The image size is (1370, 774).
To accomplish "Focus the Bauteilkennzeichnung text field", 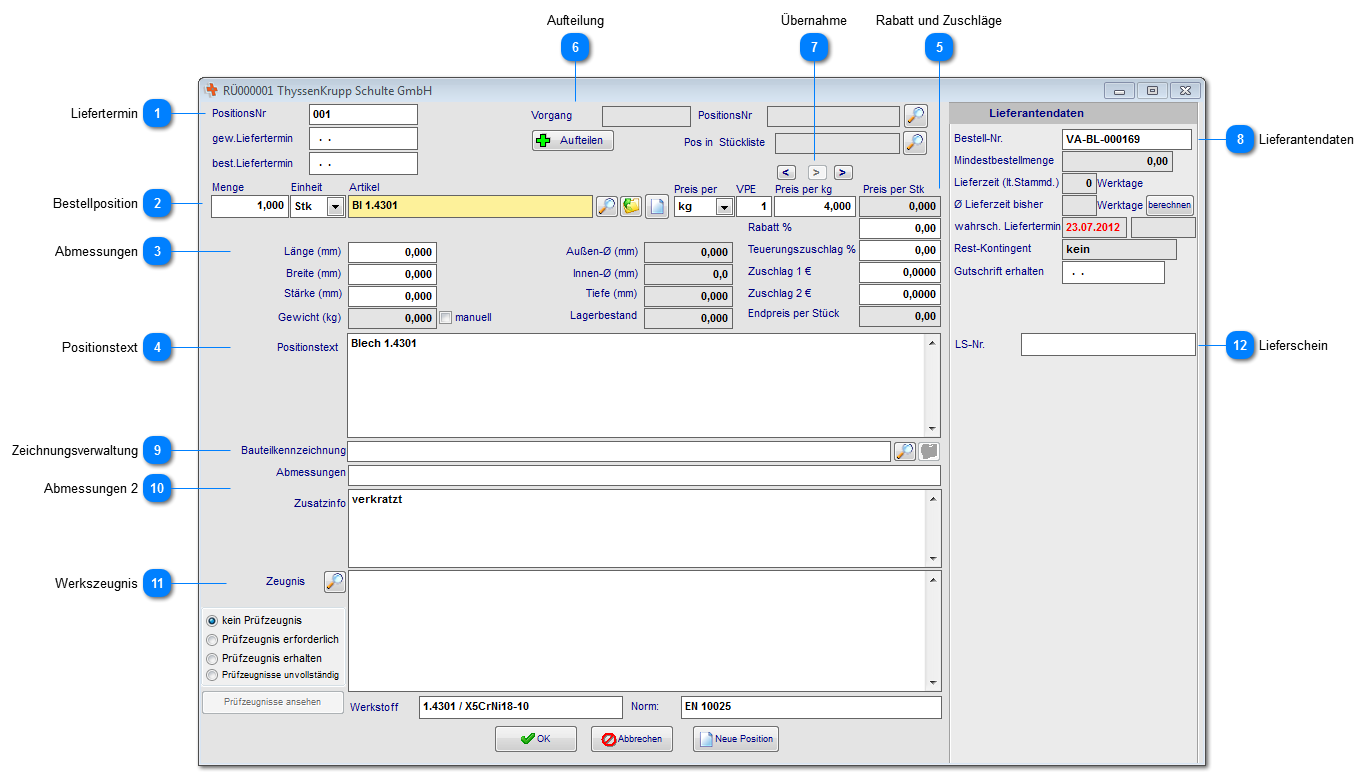I will click(619, 451).
